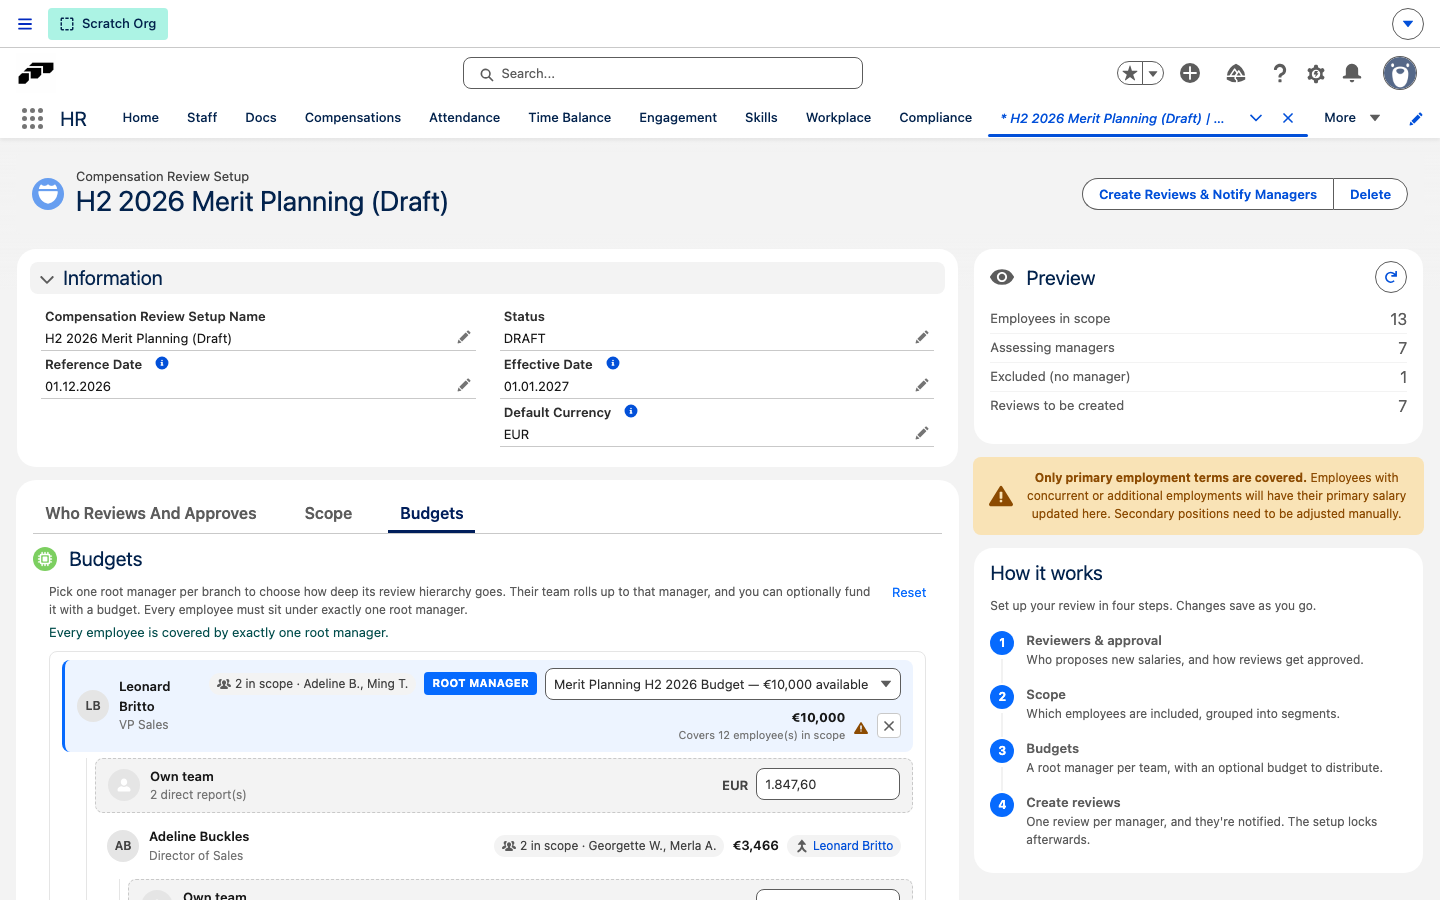1440x900 pixels.
Task: Open the top-right circular dropdown arrow
Action: click(1407, 24)
